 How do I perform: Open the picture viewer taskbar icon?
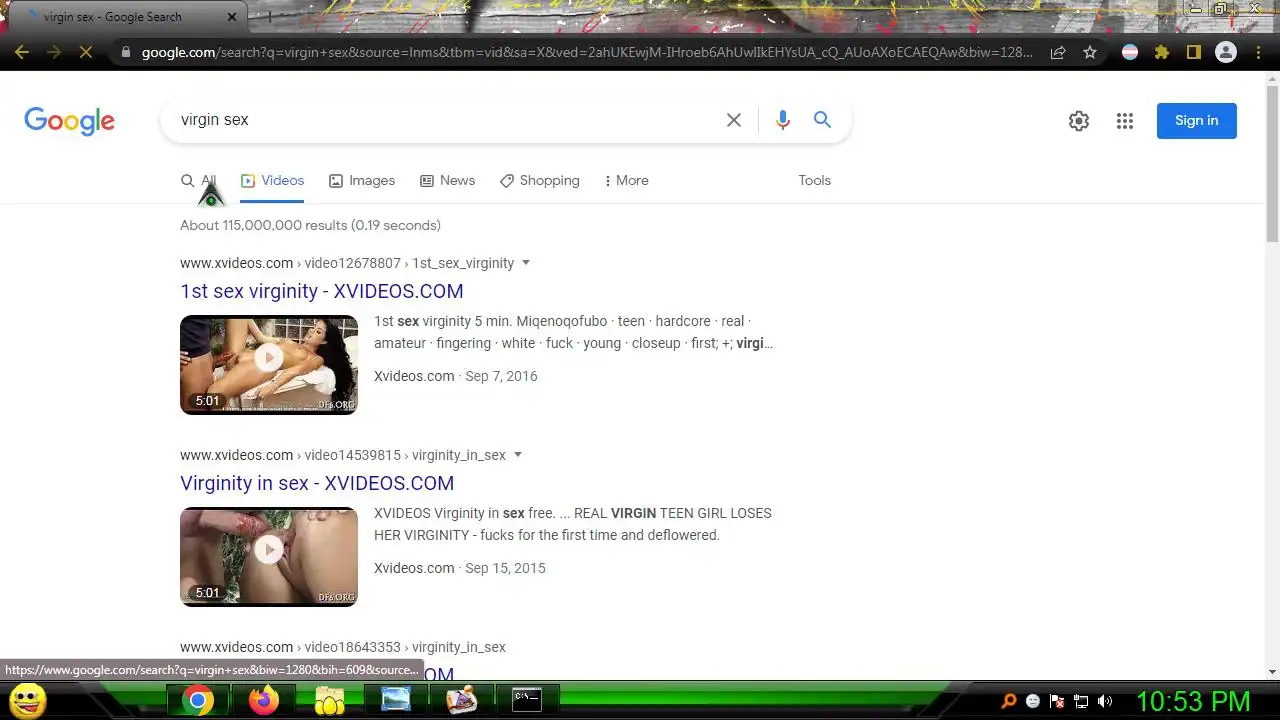point(396,701)
